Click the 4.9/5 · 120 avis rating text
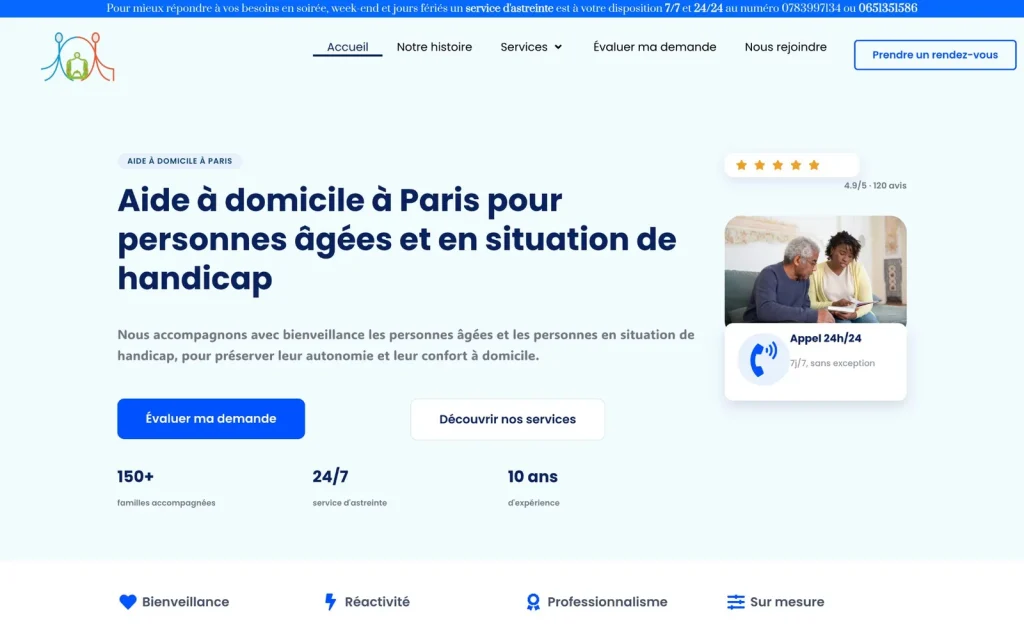 tap(875, 185)
